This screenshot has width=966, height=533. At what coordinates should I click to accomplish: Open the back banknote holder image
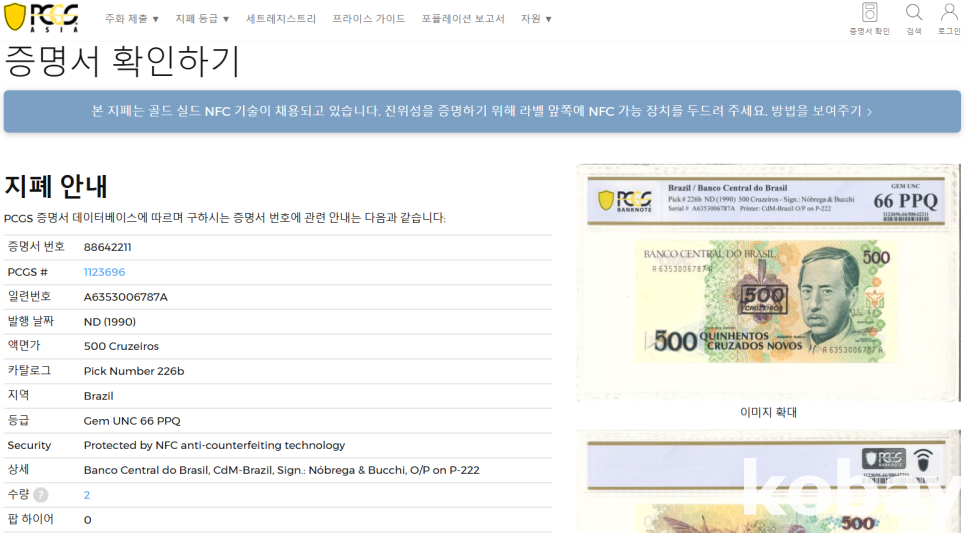click(x=768, y=481)
